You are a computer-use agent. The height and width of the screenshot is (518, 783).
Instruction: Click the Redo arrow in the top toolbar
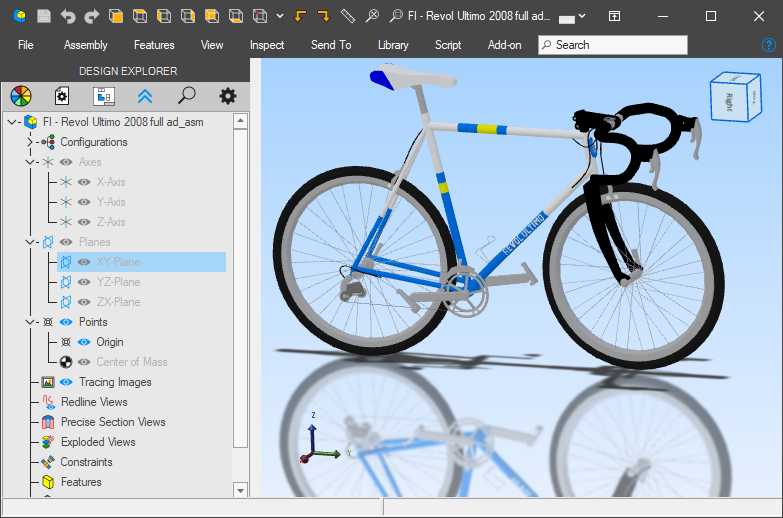(92, 16)
